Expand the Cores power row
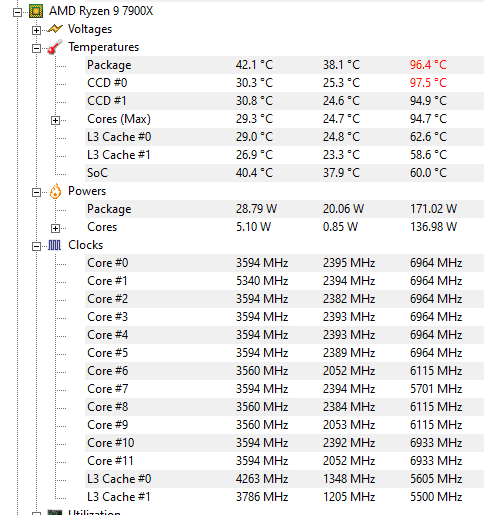484x515 pixels. pos(55,229)
